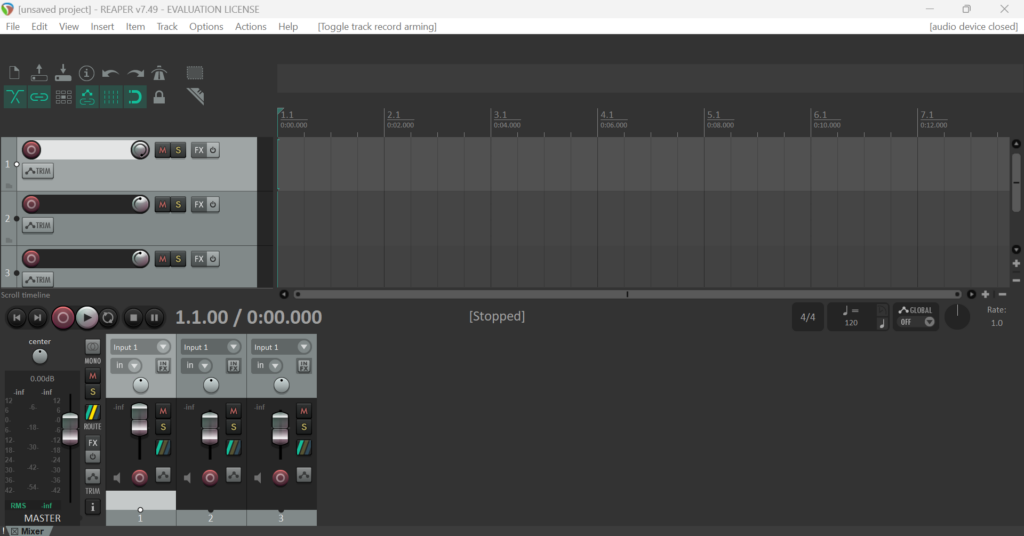Toggle ripple editing grid icon
This screenshot has height=536, width=1024.
(x=63, y=97)
